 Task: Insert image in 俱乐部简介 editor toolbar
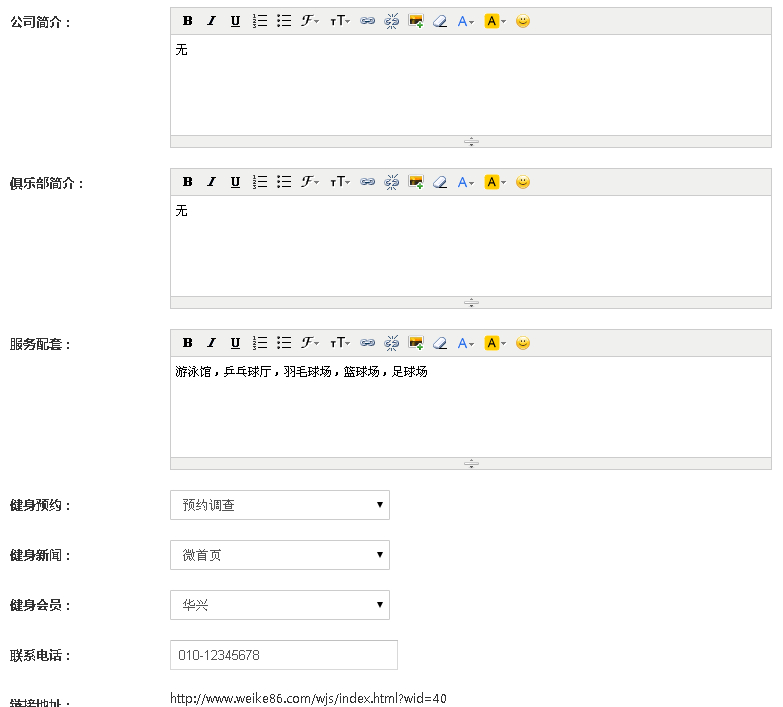click(x=416, y=182)
